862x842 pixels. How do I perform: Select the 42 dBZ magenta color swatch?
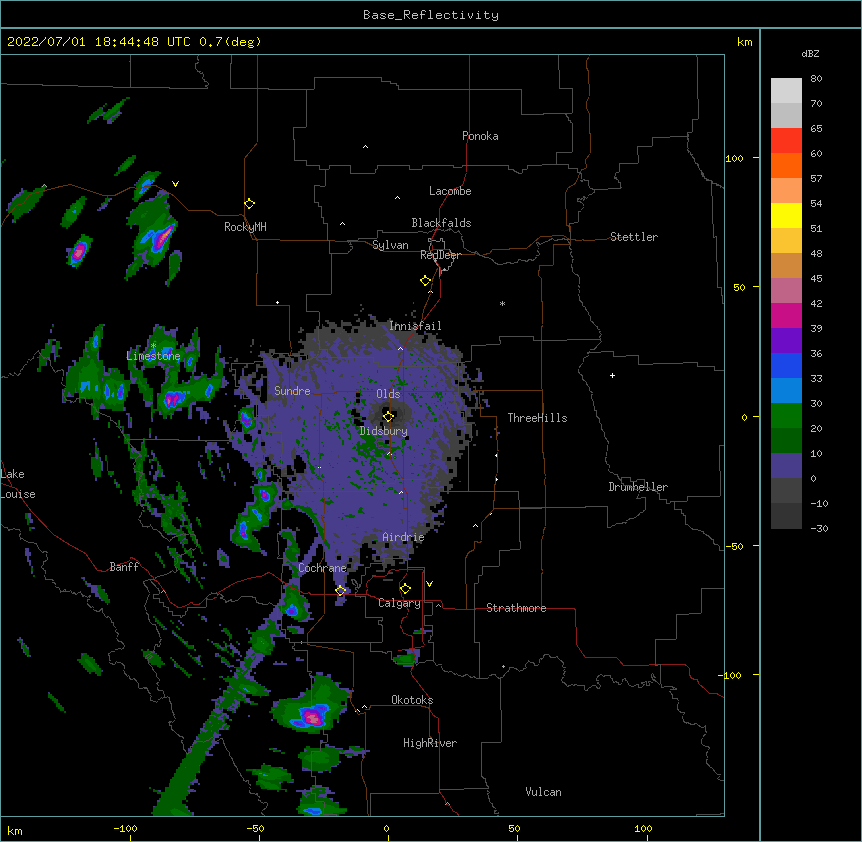[x=786, y=315]
